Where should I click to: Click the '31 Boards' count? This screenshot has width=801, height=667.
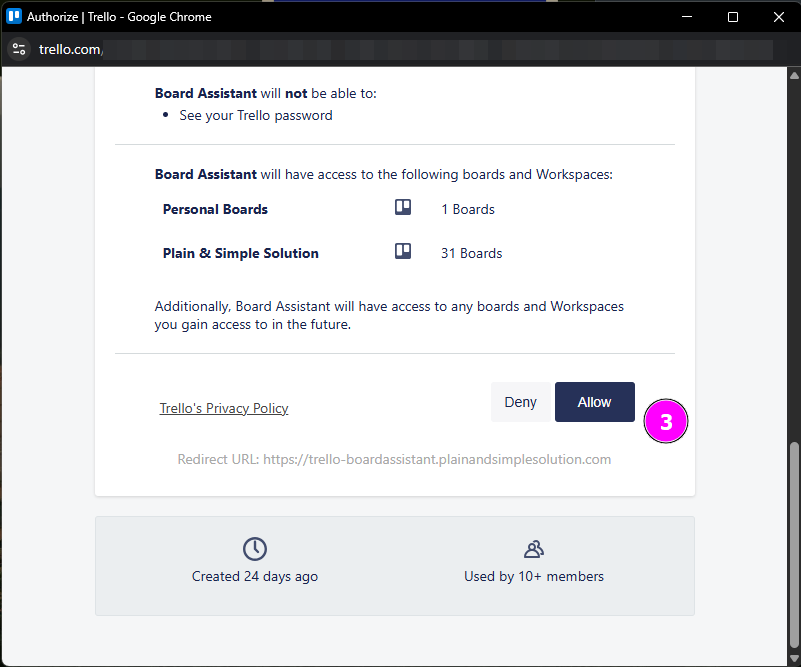coord(472,253)
